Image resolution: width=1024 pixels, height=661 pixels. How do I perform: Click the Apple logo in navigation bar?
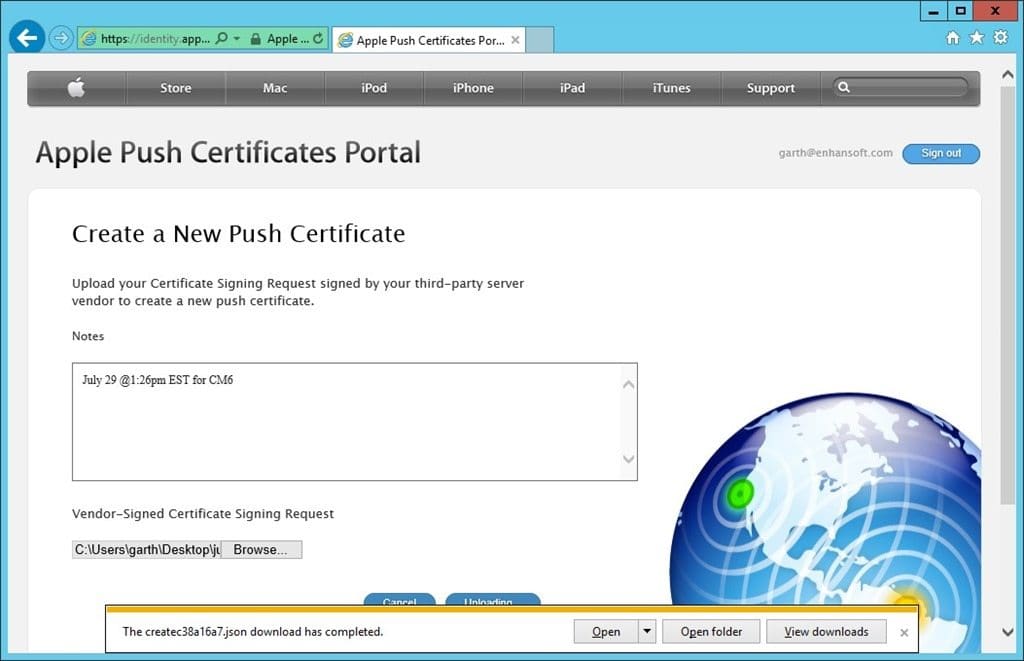(x=76, y=88)
